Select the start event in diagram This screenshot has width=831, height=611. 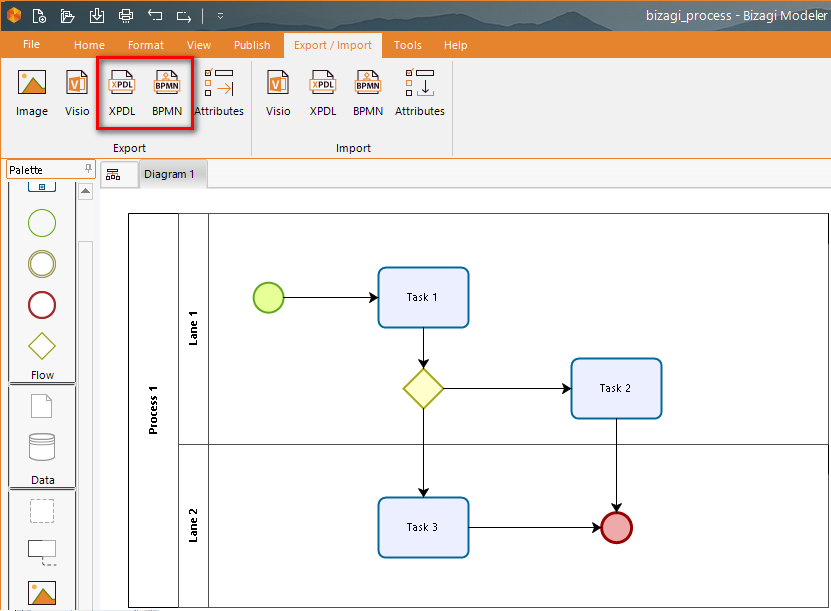(268, 297)
